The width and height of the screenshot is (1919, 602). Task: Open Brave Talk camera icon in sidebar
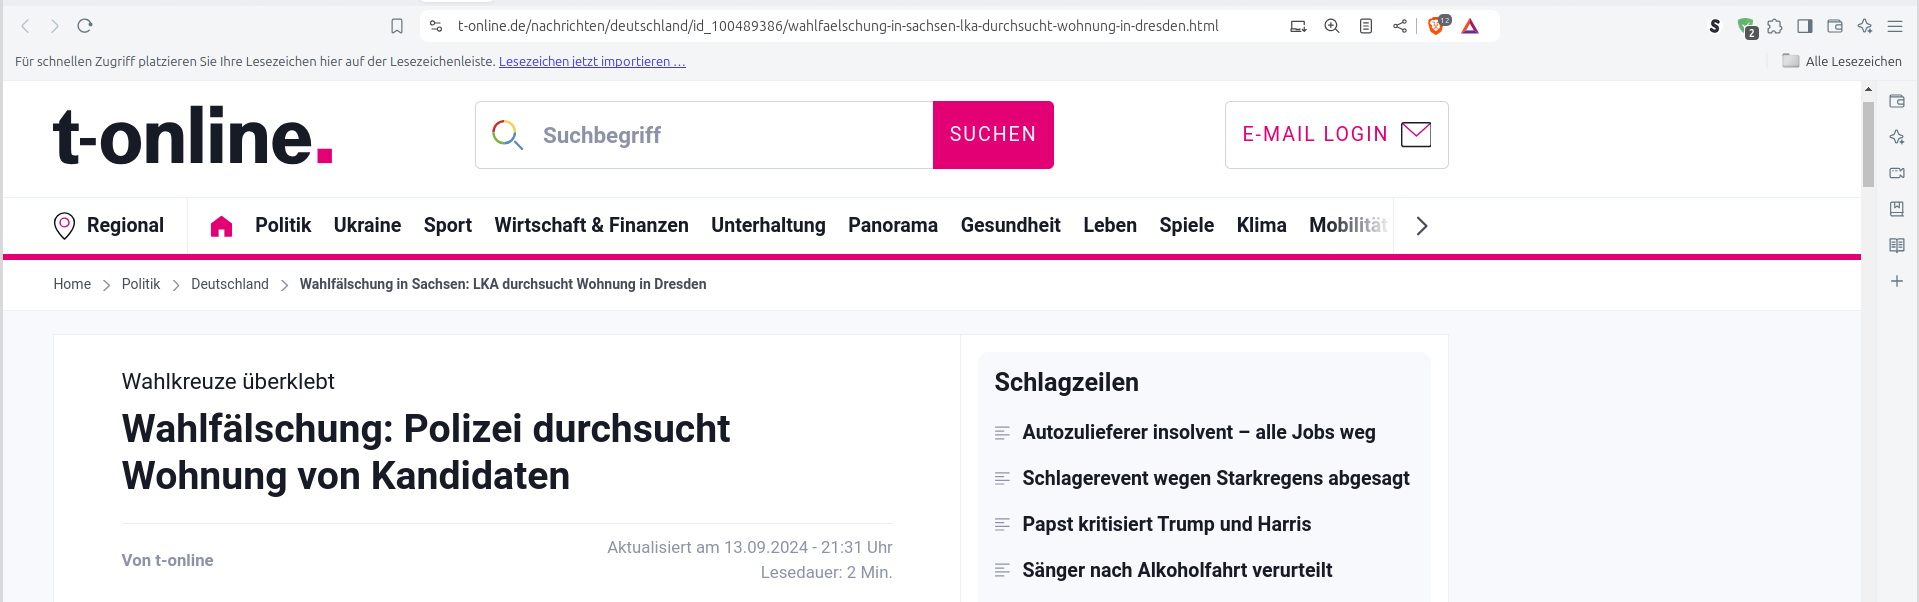1897,173
